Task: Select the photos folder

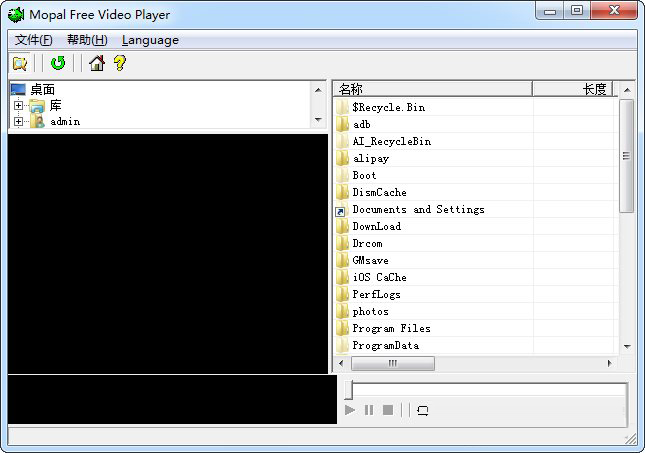Action: pos(370,311)
